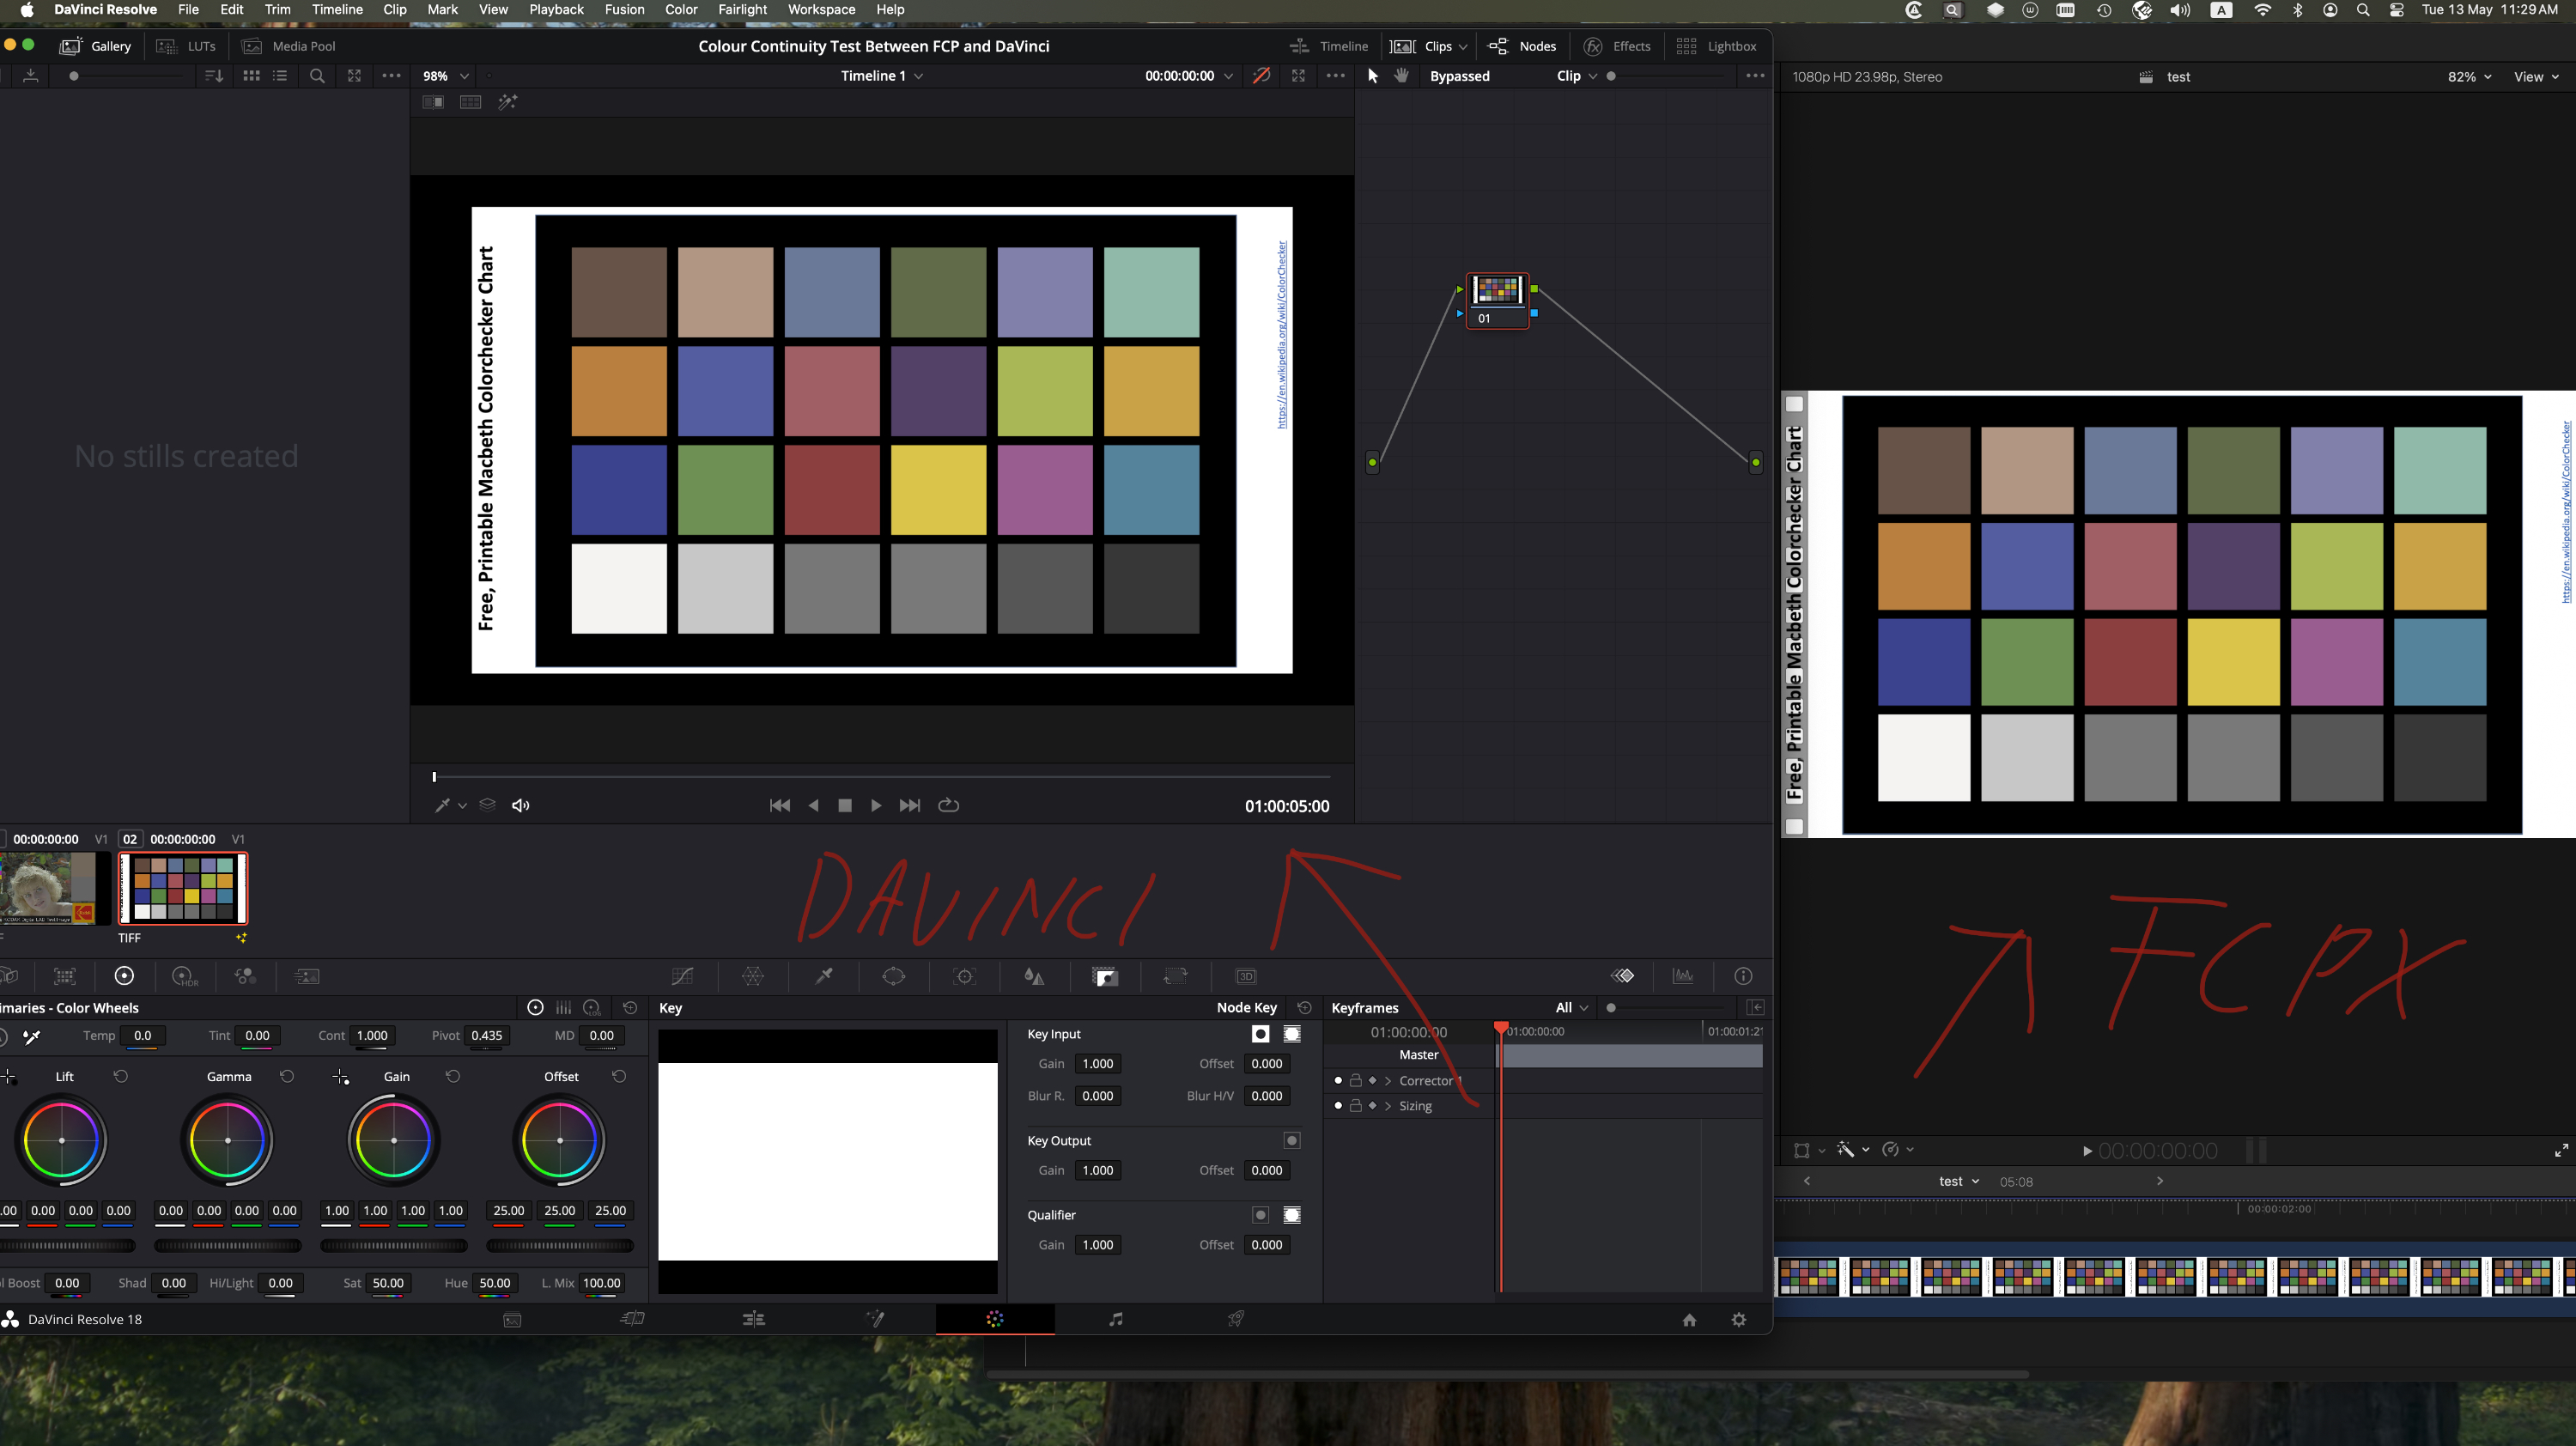Toggle loop playback in viewer
This screenshot has height=1446, width=2576.
point(949,805)
